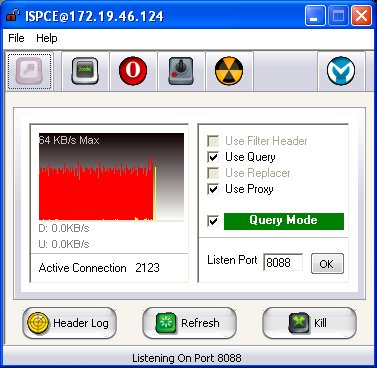Click the Refresh button
377x368 pixels.
(x=189, y=323)
